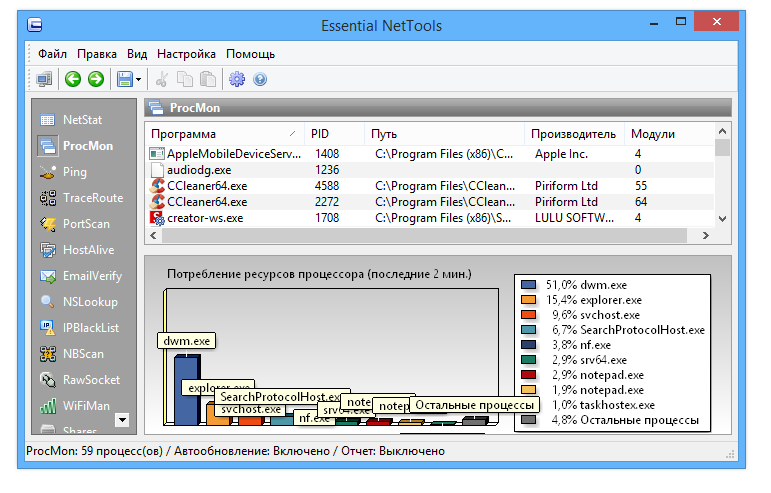Open the NBScan tool
The height and width of the screenshot is (493, 771).
click(x=72, y=354)
